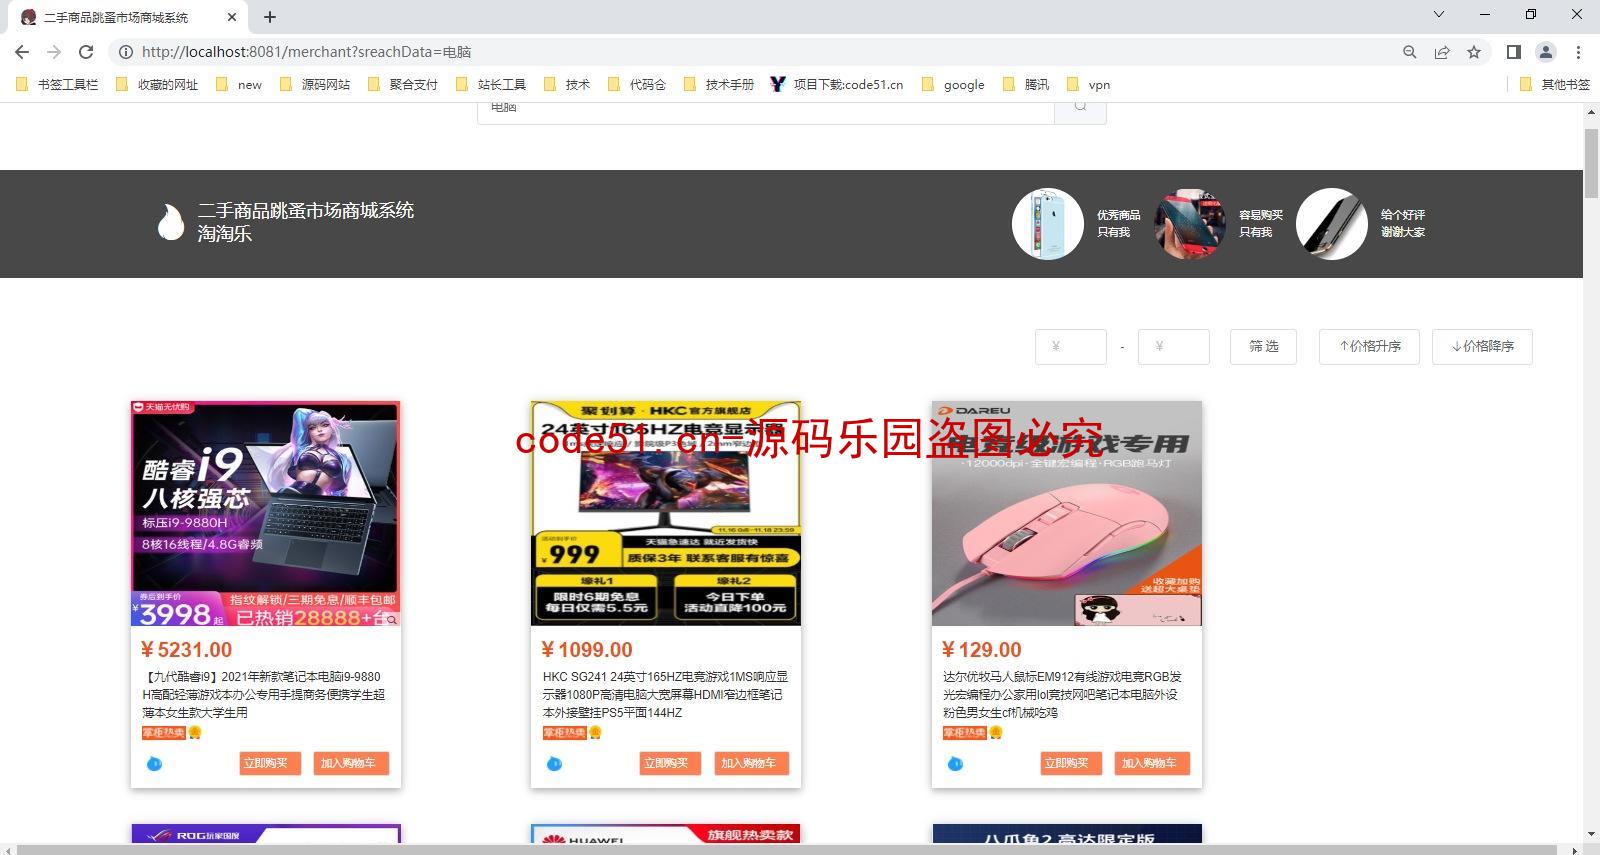Viewport: 1600px width, 855px height.
Task: Click the share page icon
Action: pyautogui.click(x=1442, y=52)
